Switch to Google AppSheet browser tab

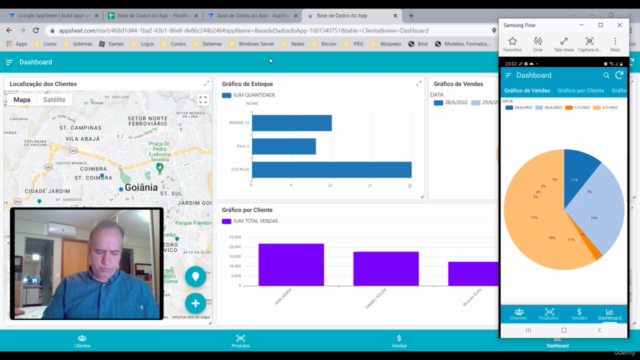53,16
